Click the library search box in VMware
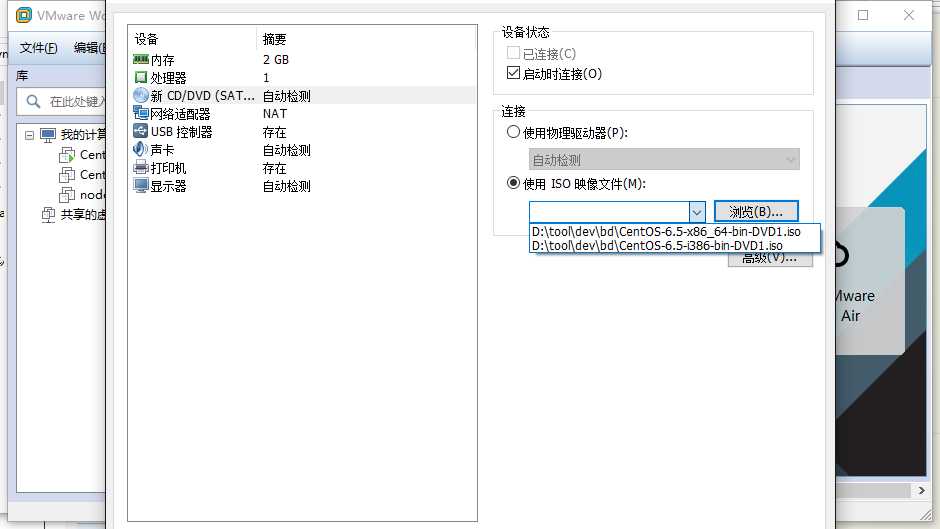This screenshot has height=529, width=940. tap(62, 101)
